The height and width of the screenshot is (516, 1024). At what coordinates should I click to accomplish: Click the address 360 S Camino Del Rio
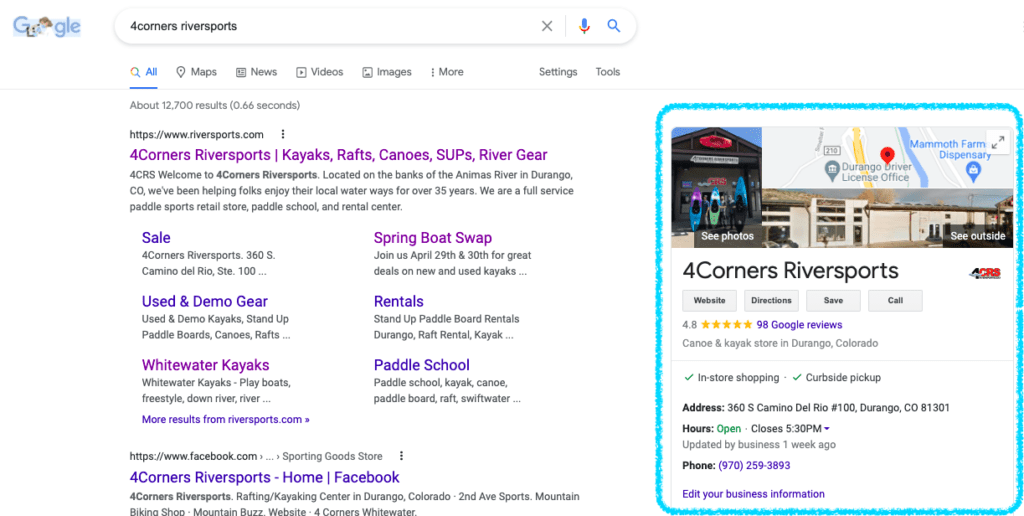click(837, 408)
